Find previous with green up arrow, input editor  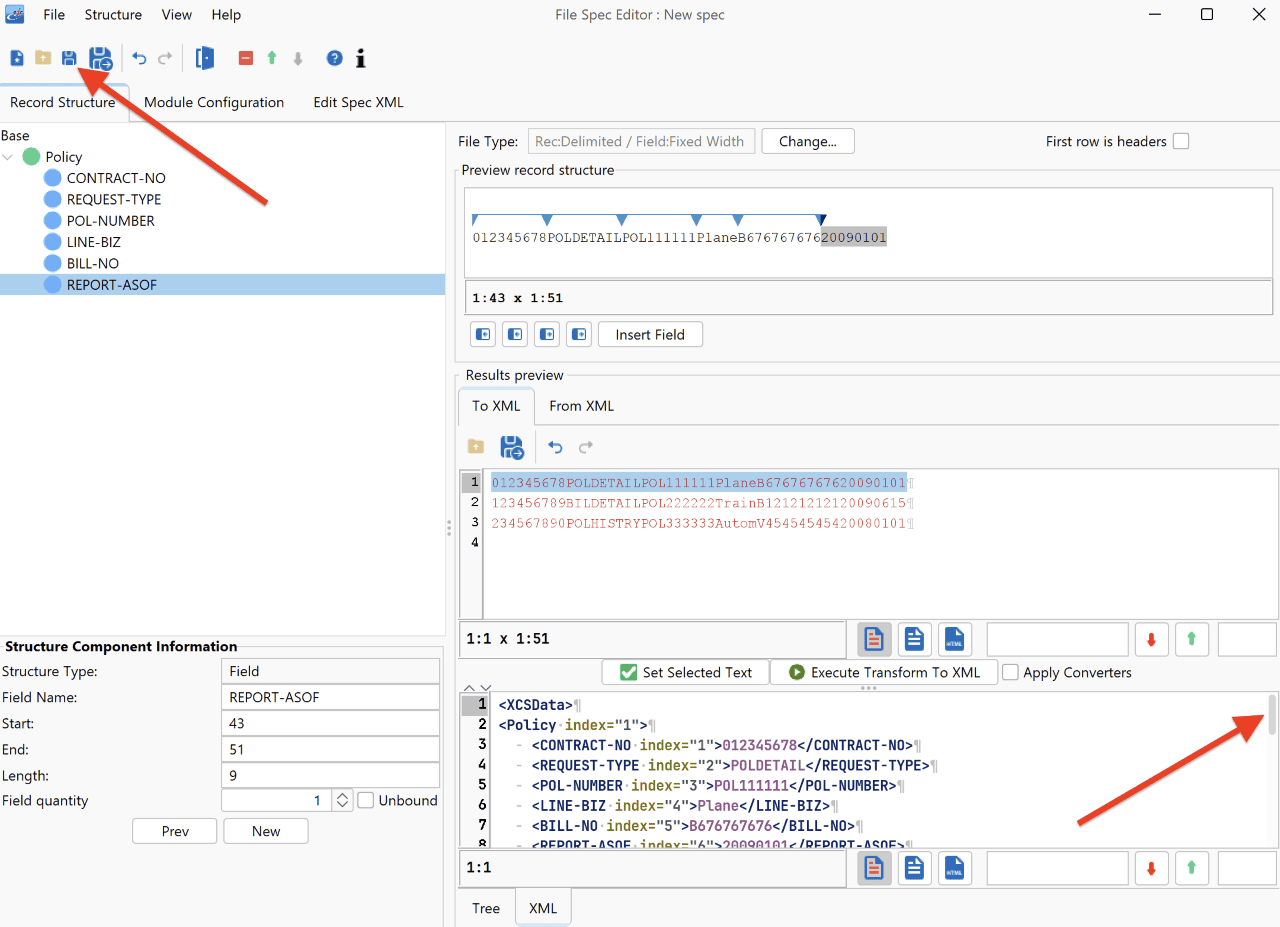pyautogui.click(x=1191, y=639)
